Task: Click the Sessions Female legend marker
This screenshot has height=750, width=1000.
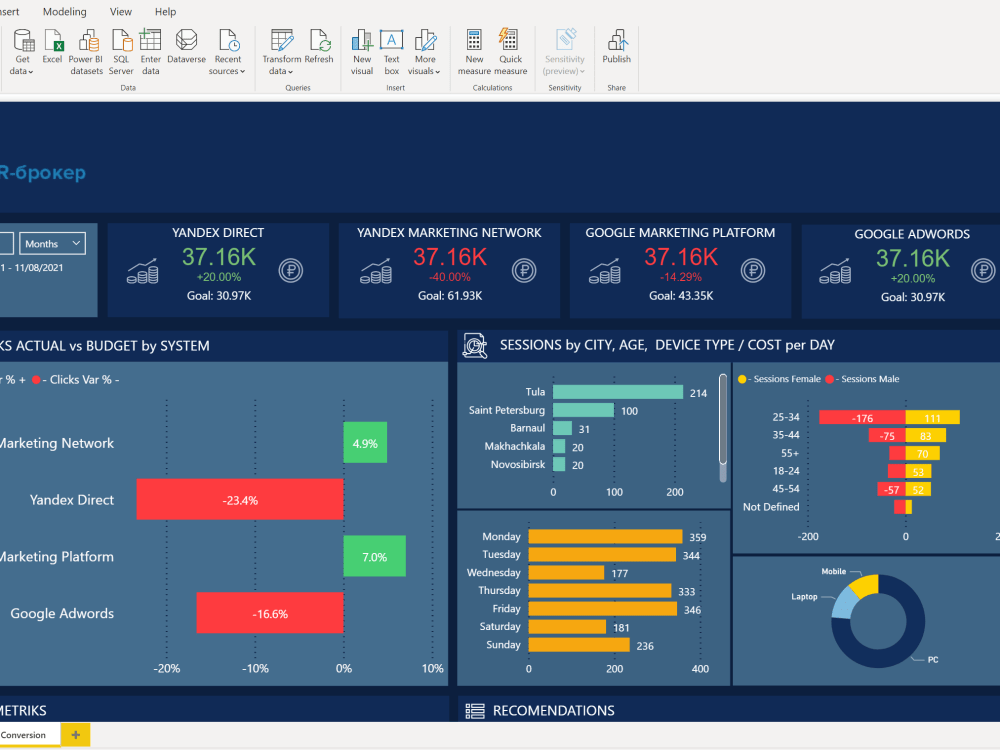Action: 742,379
